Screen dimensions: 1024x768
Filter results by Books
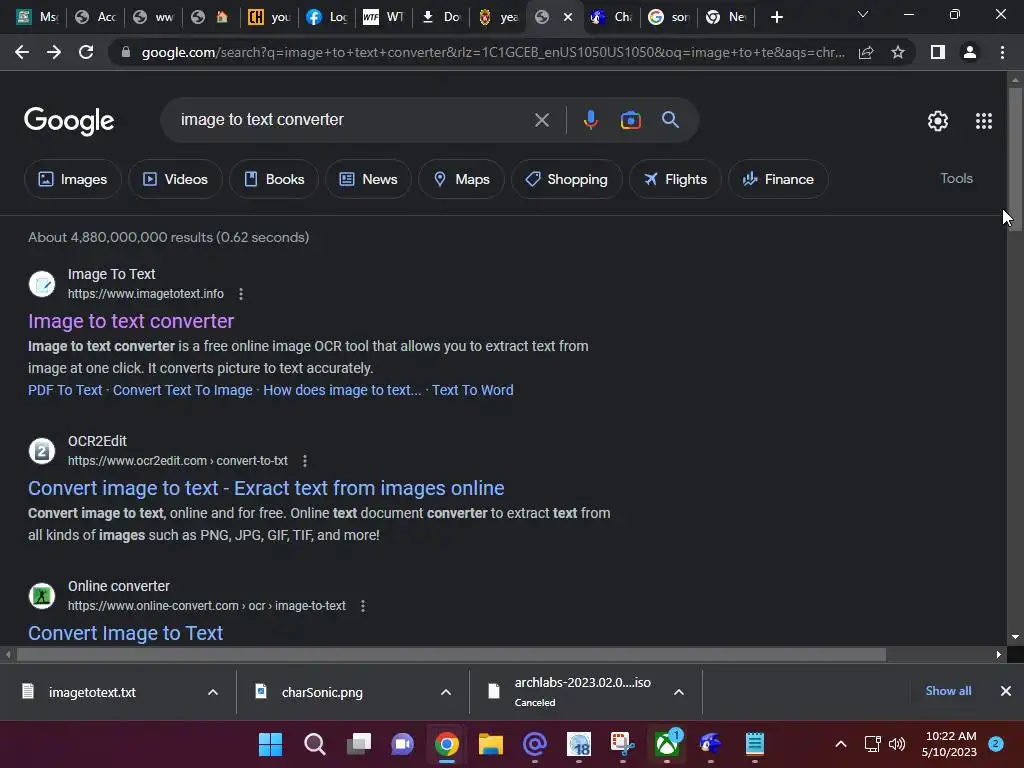coord(274,179)
